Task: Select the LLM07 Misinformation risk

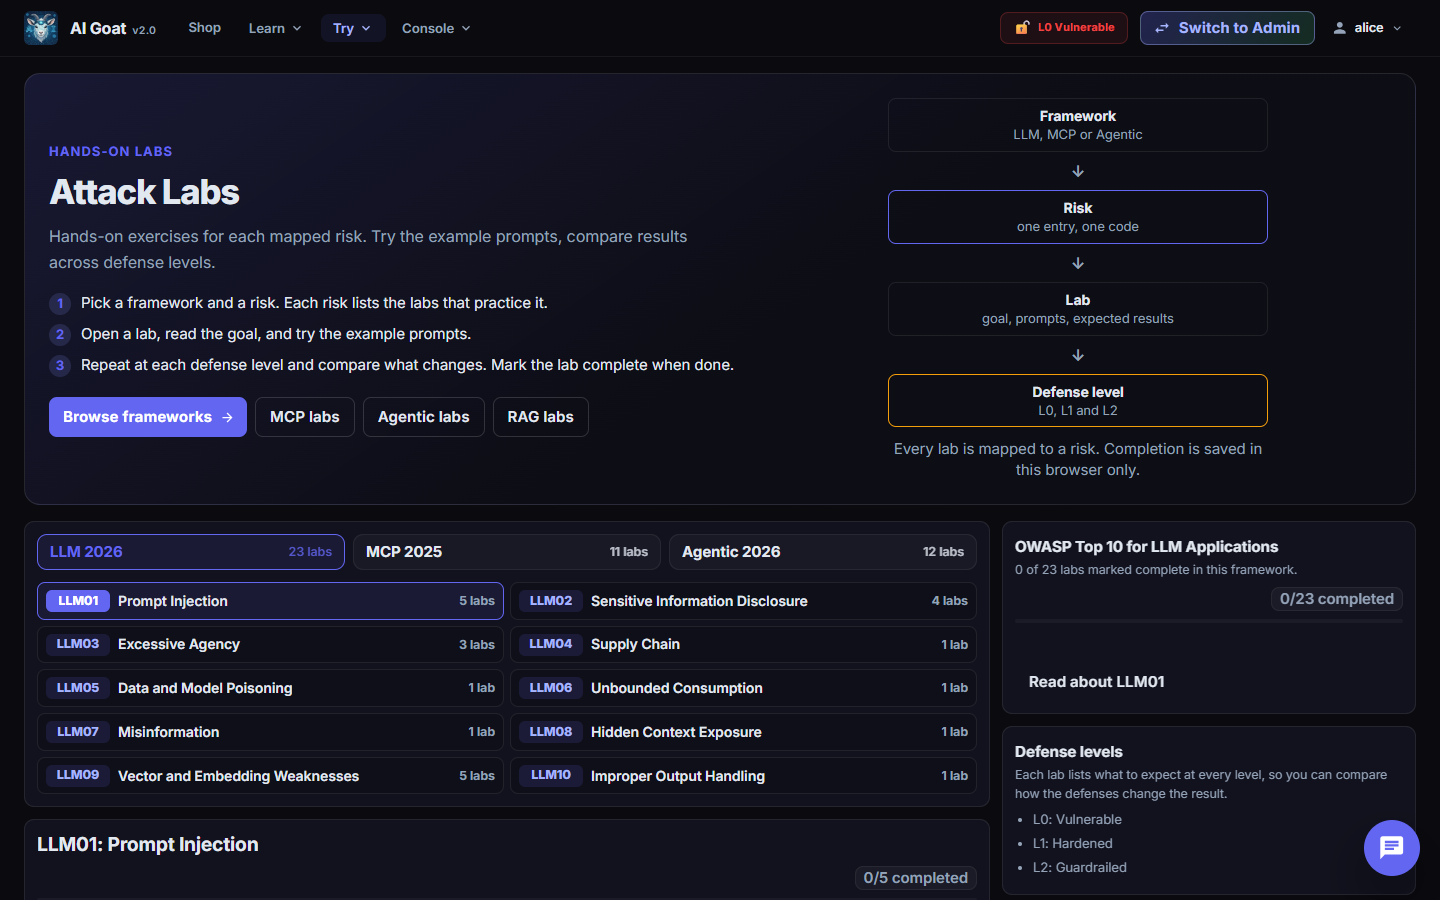Action: pyautogui.click(x=270, y=732)
